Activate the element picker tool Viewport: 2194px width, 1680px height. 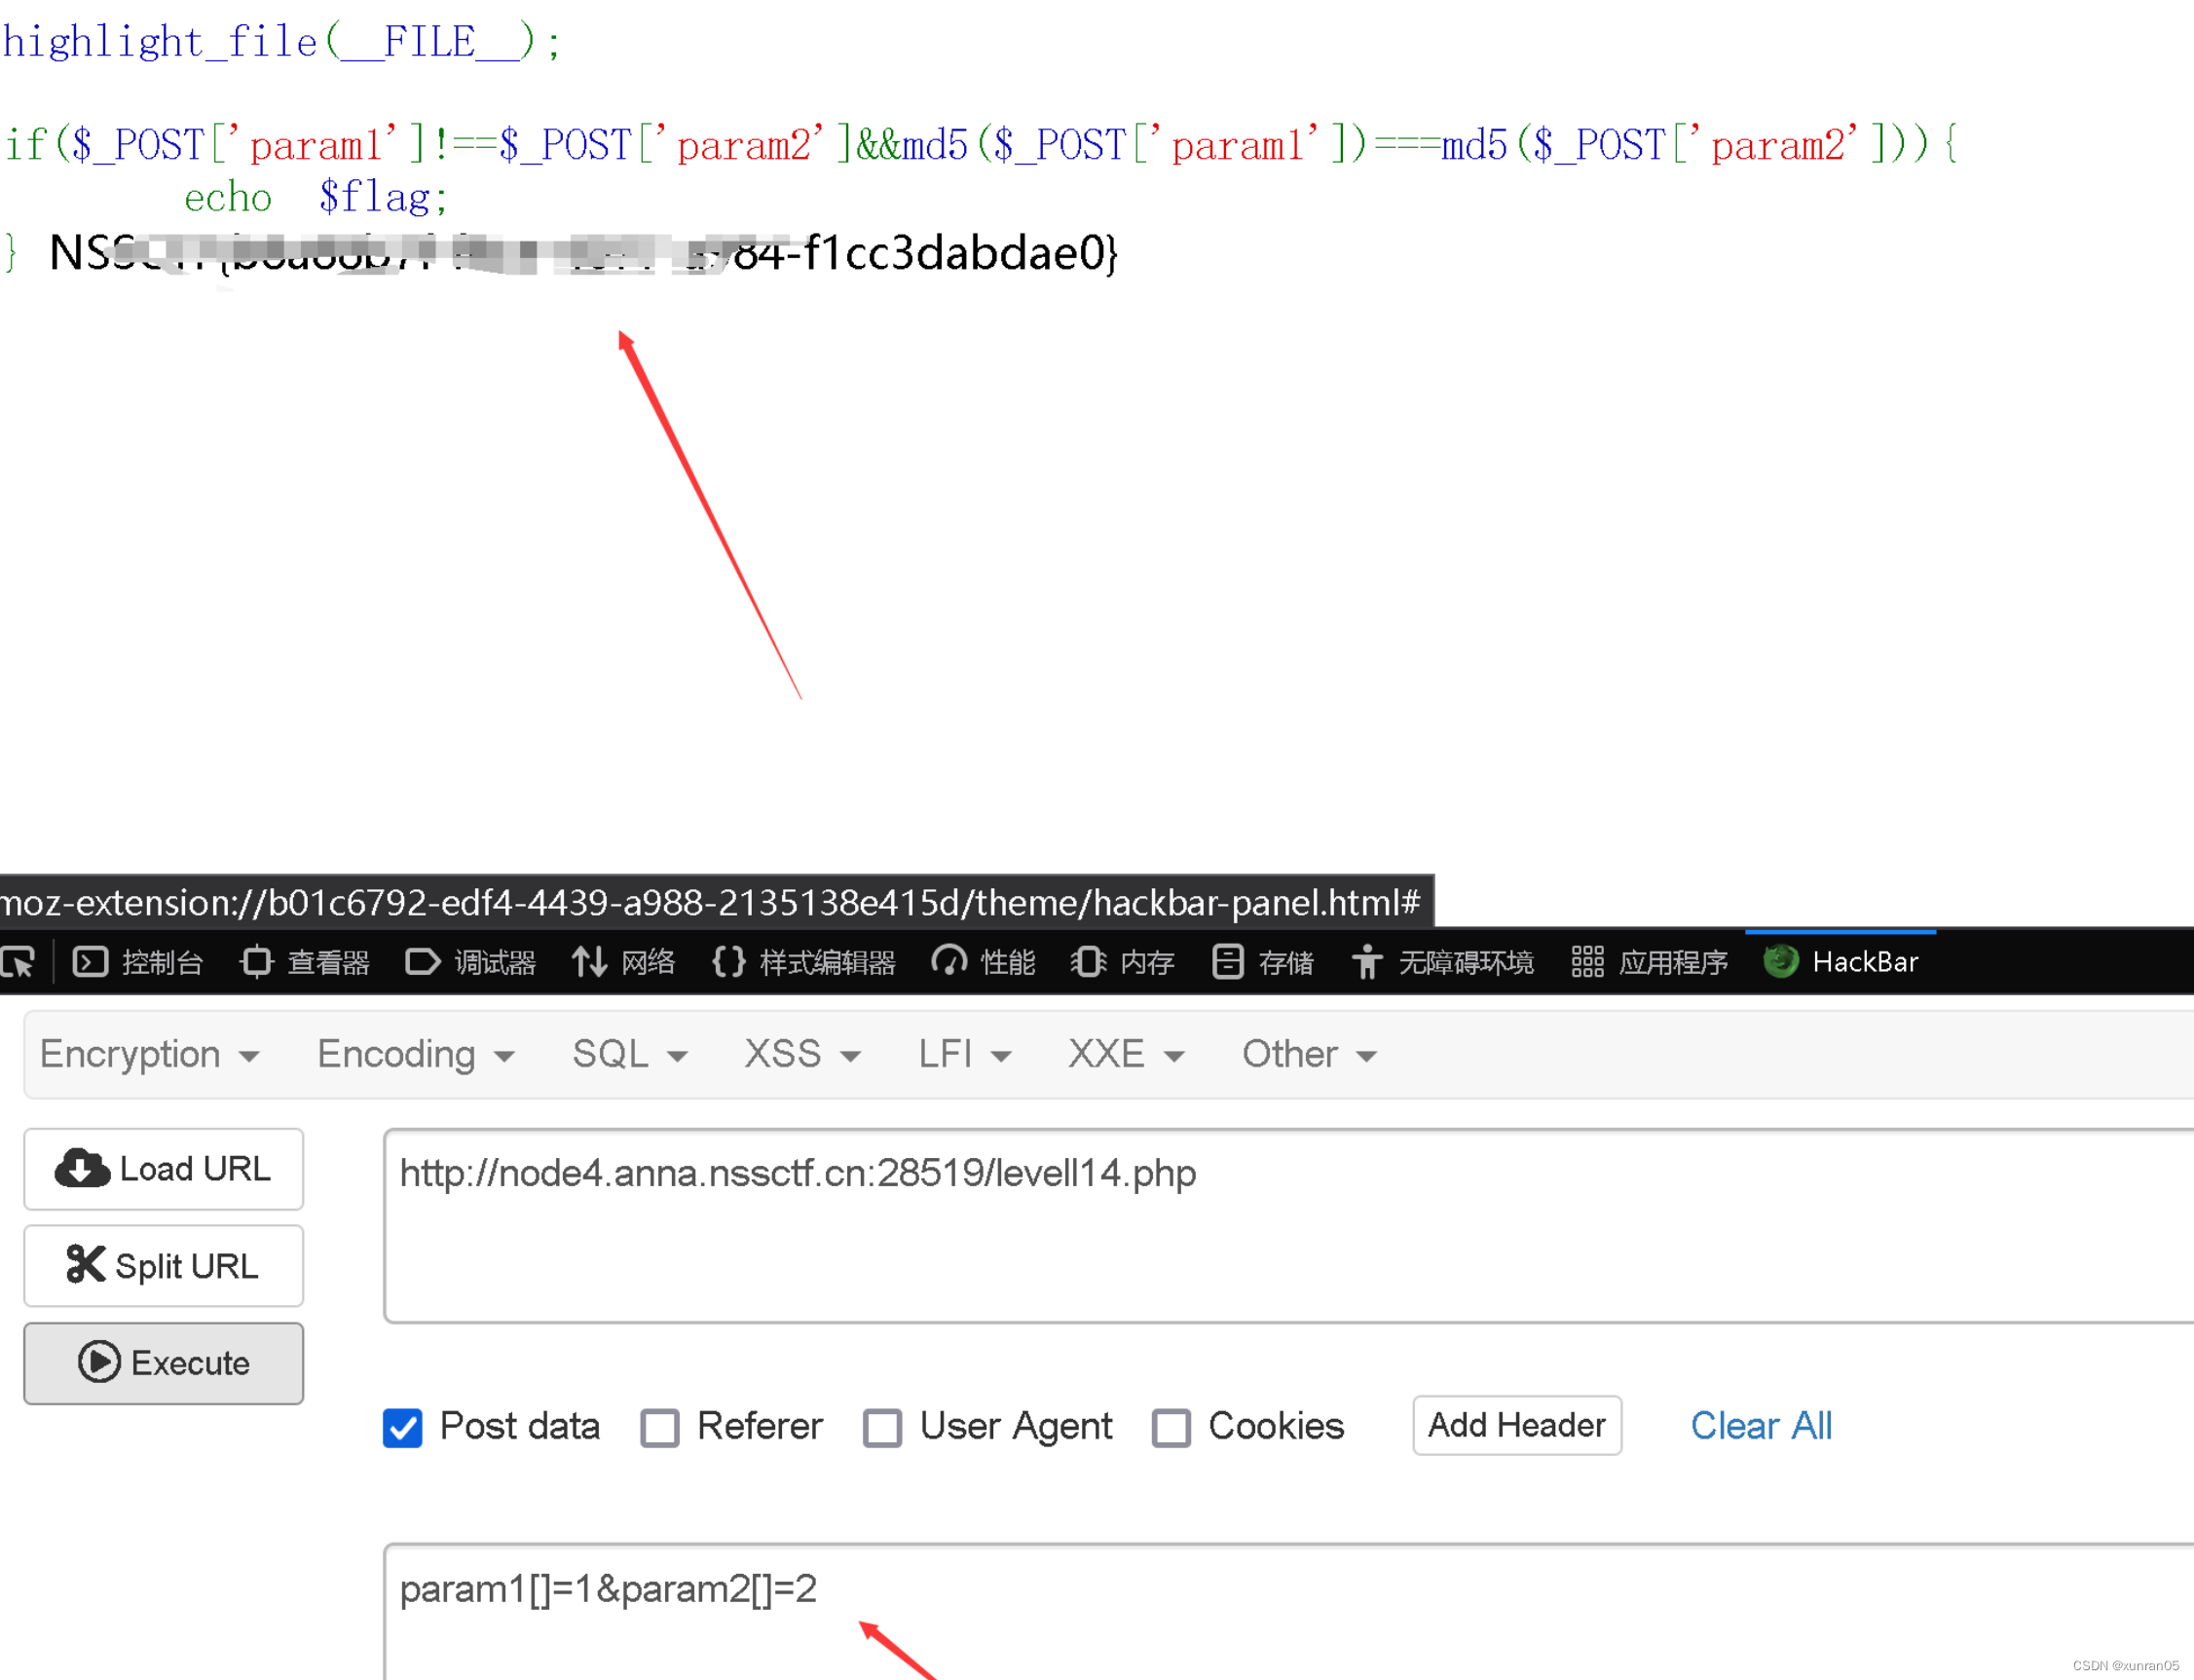coord(18,962)
